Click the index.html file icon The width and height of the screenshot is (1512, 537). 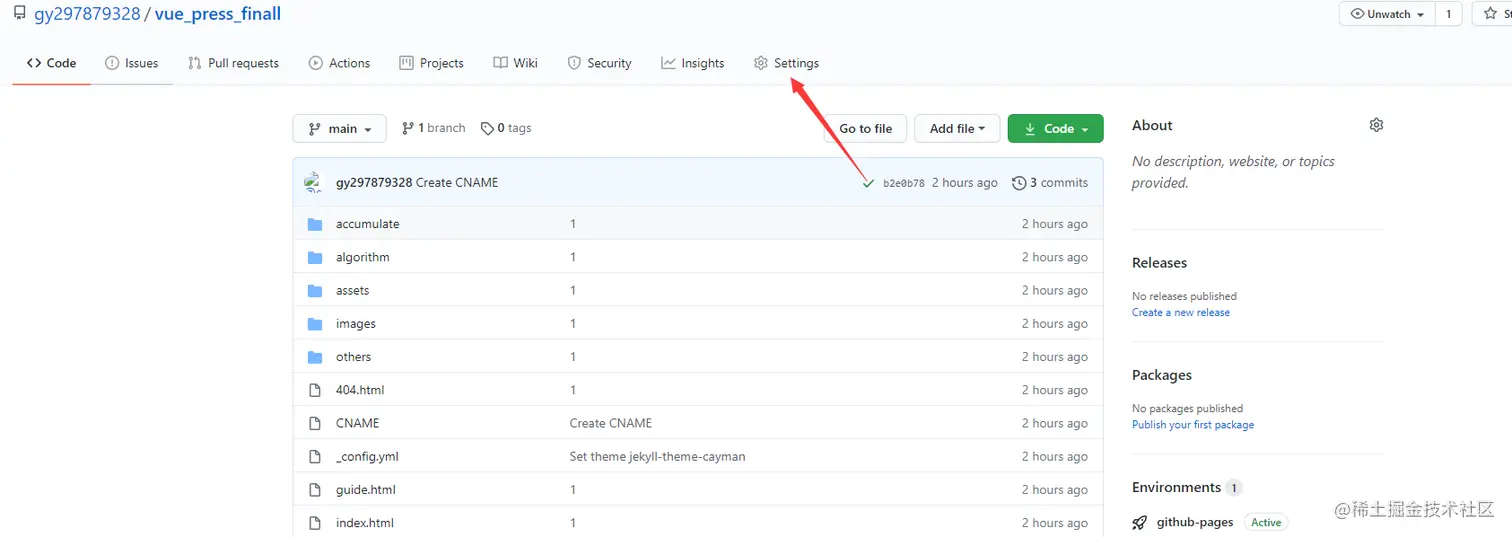[x=315, y=523]
